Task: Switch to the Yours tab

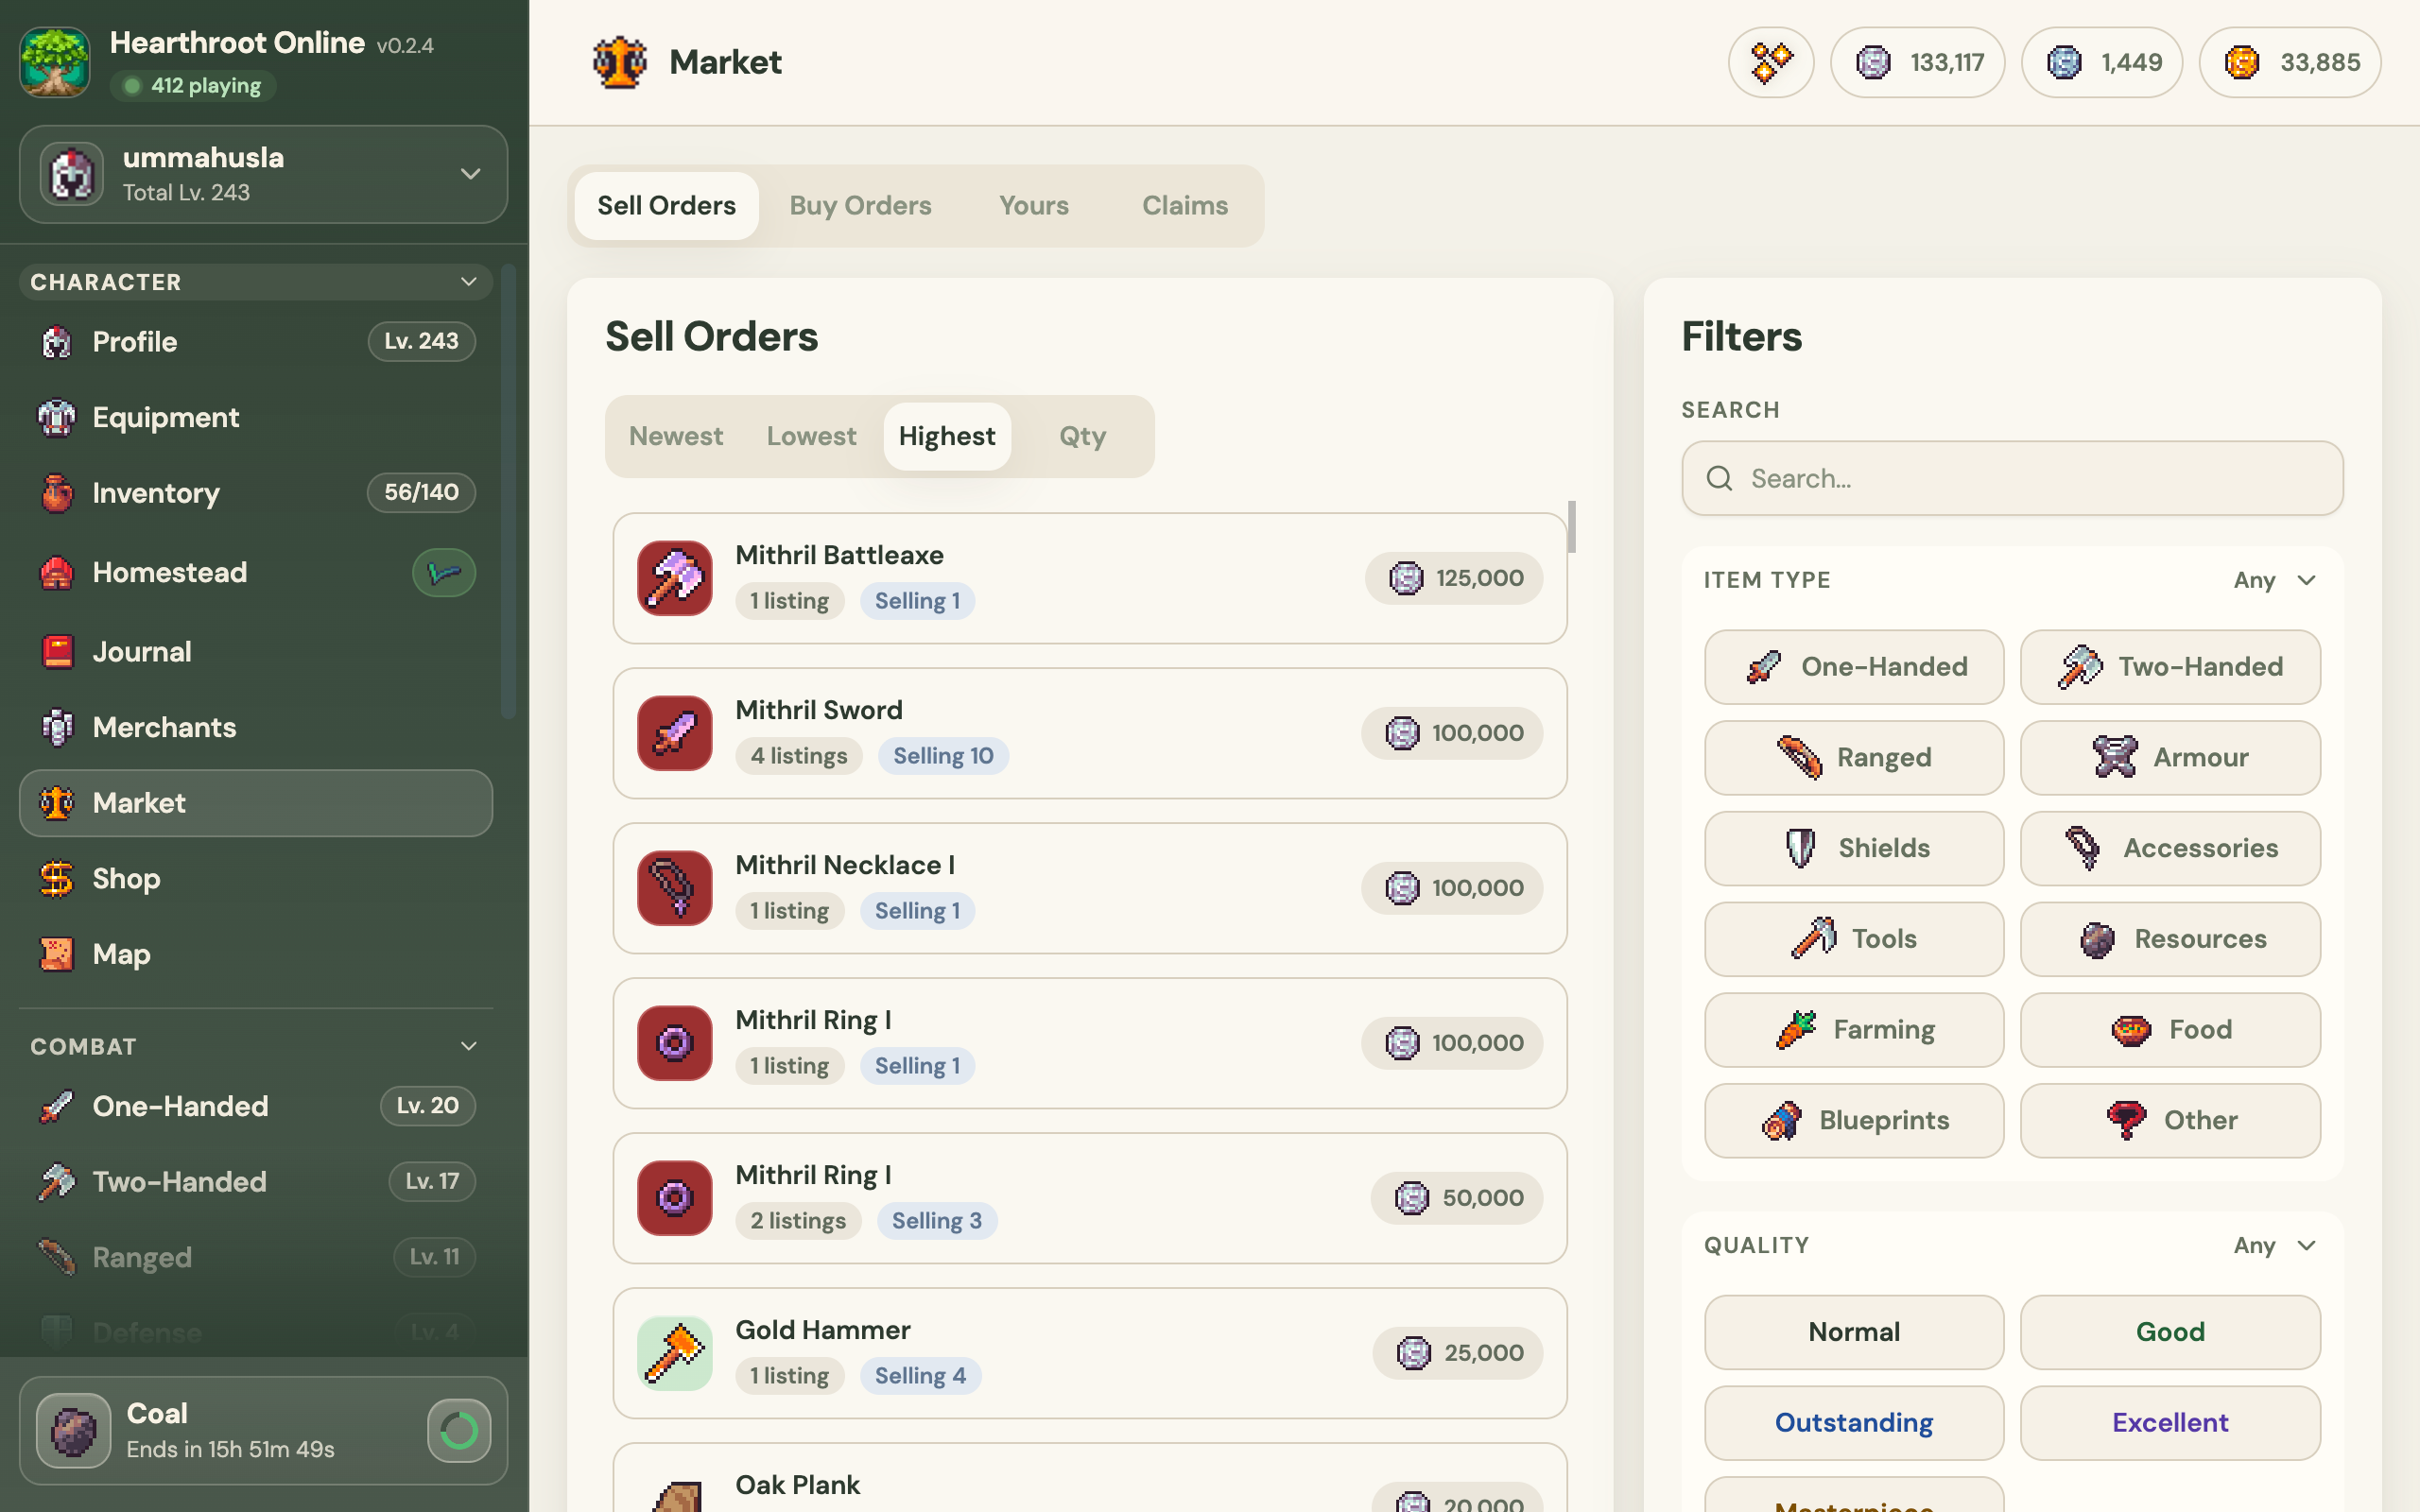Action: pos(1034,205)
